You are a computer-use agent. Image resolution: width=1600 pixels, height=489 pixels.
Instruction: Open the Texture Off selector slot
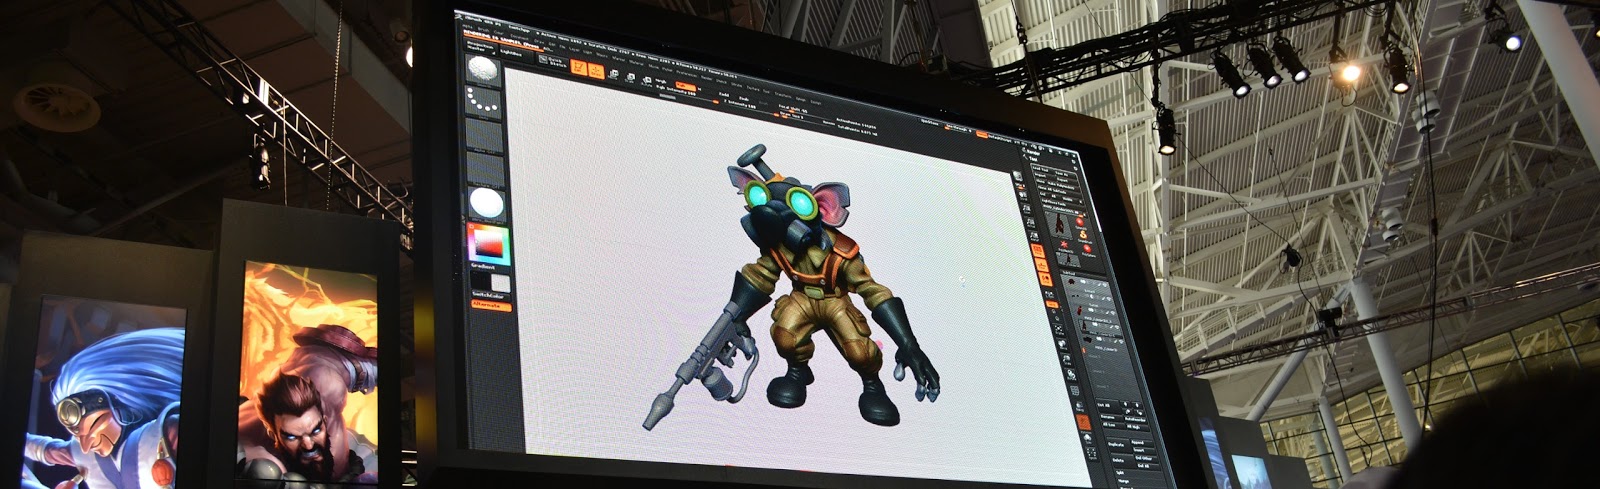(484, 166)
